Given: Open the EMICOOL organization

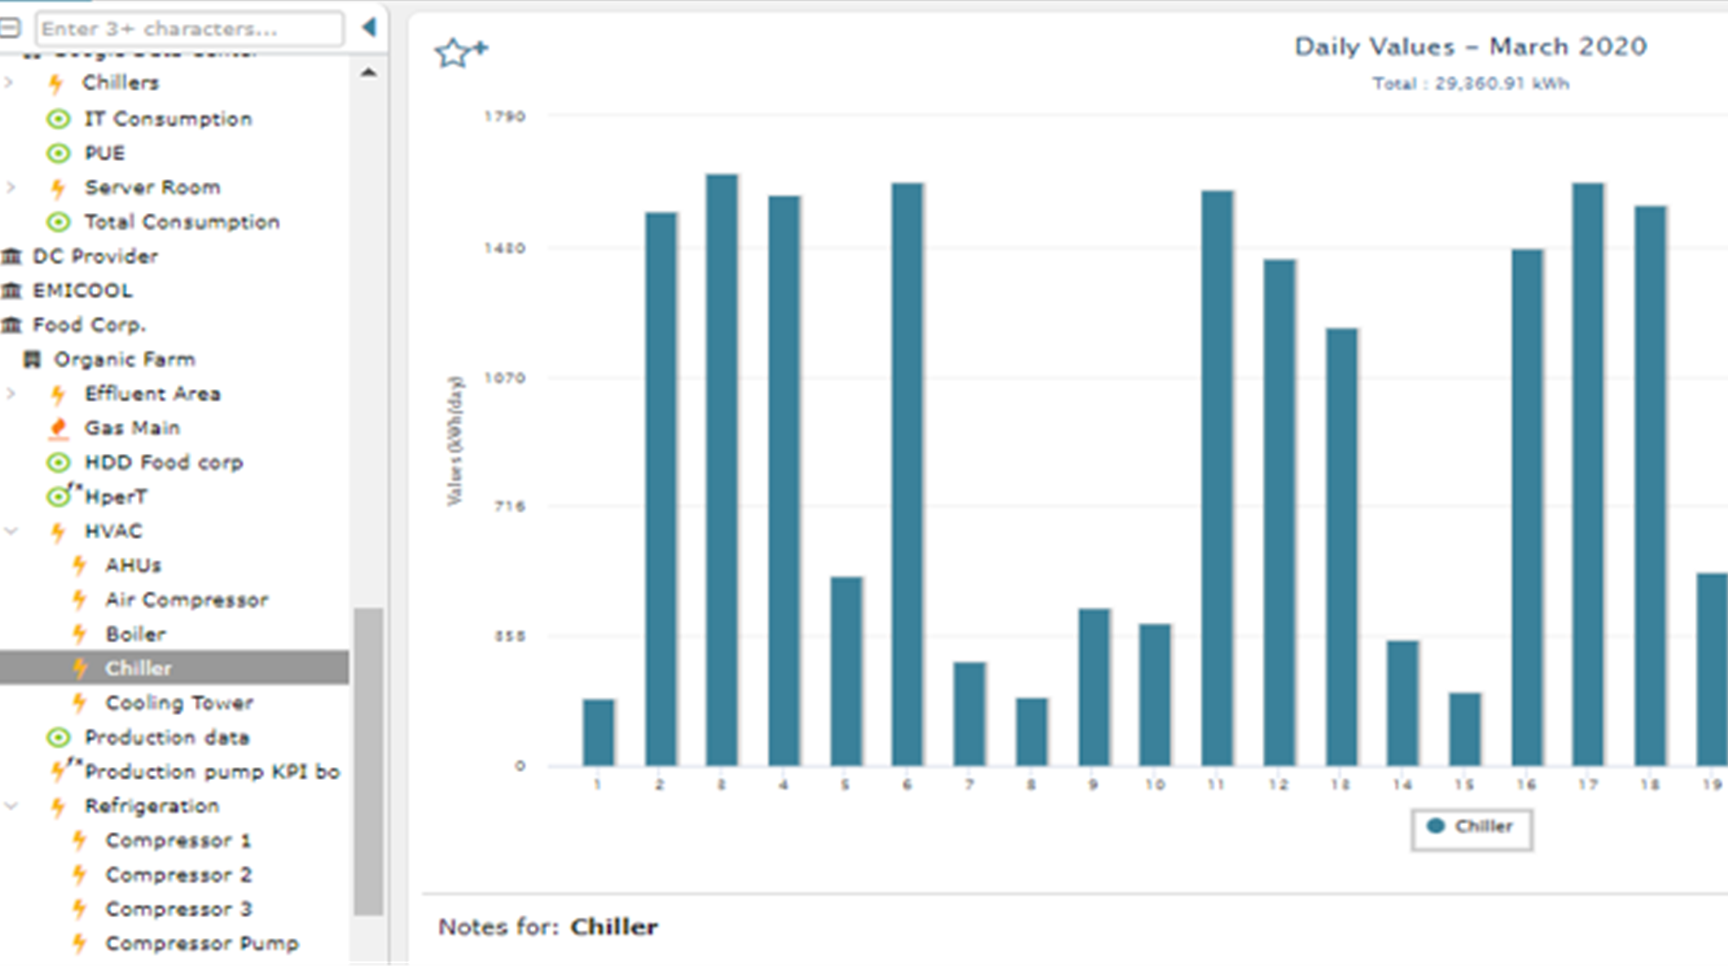Looking at the screenshot, I should tap(82, 290).
